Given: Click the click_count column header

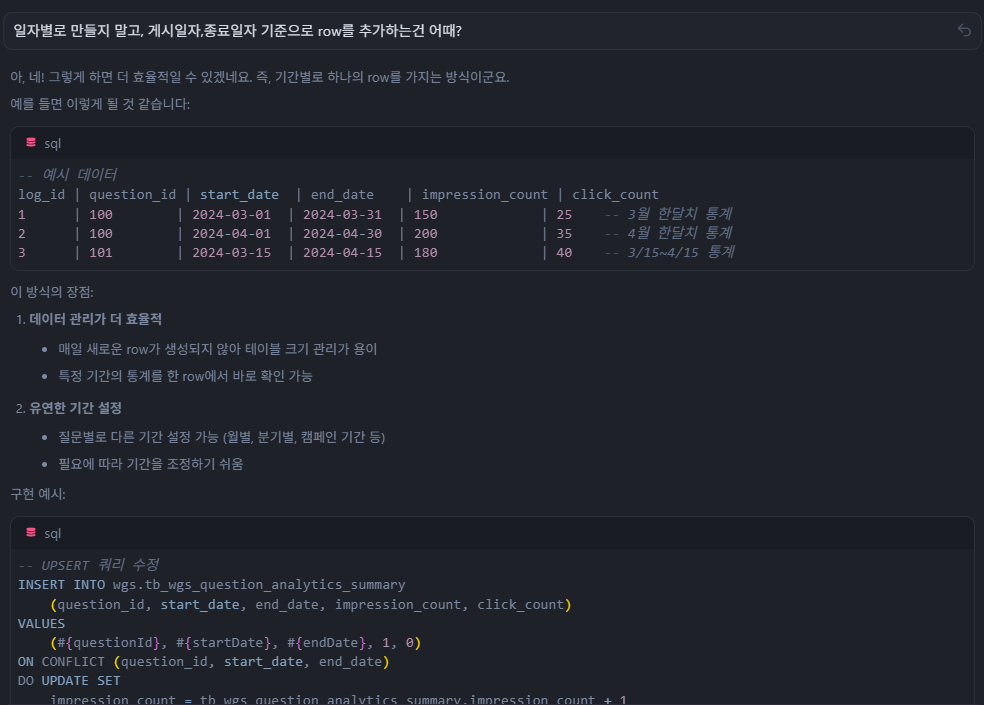Looking at the screenshot, I should [x=615, y=194].
